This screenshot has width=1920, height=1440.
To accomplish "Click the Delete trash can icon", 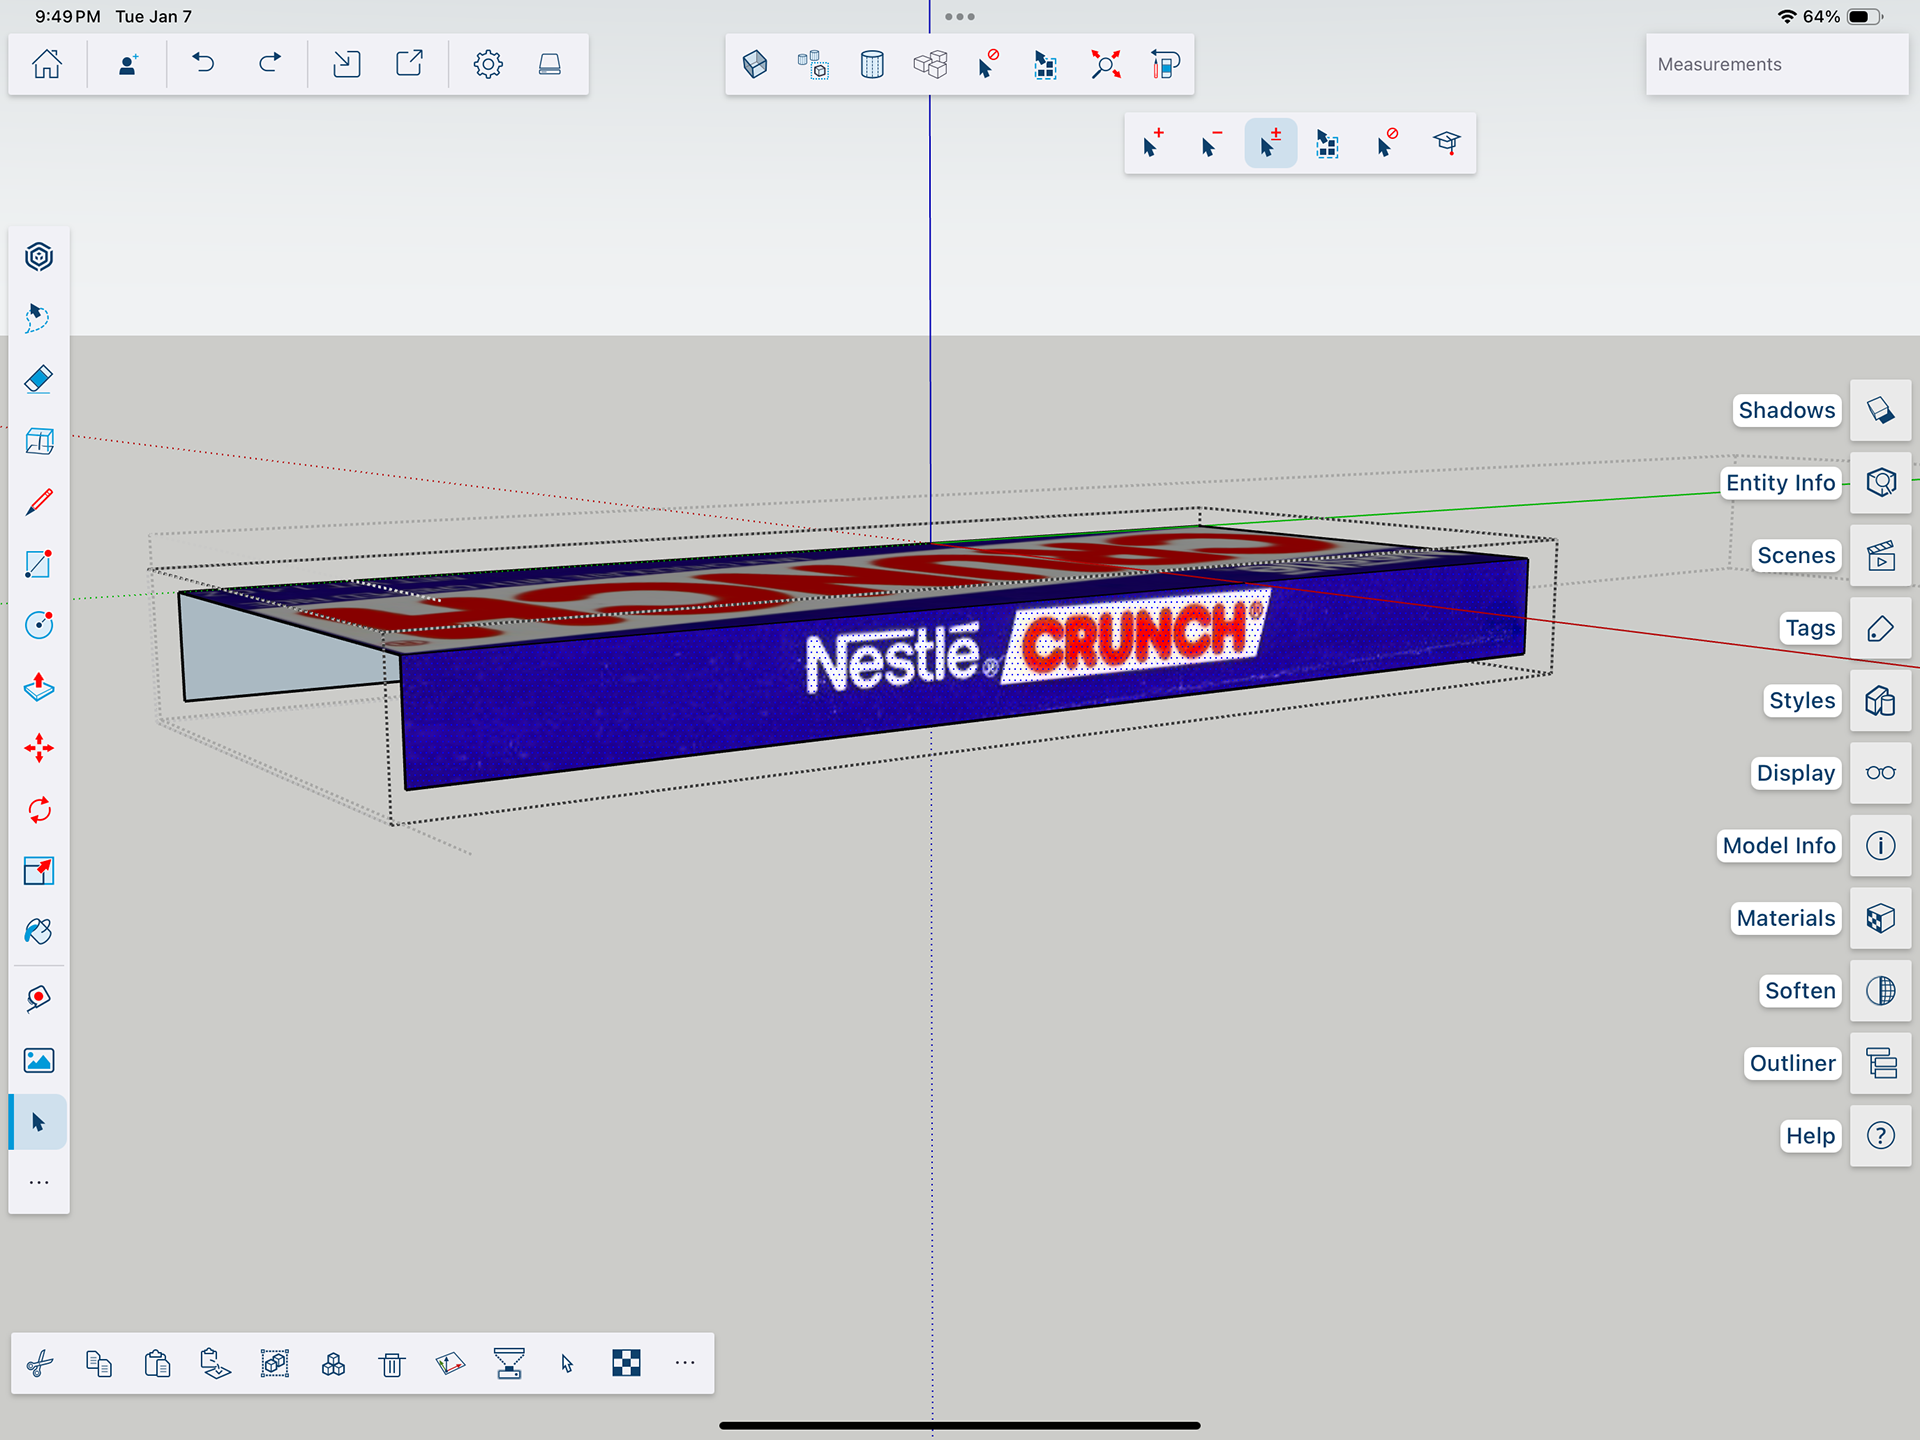I will click(x=392, y=1364).
